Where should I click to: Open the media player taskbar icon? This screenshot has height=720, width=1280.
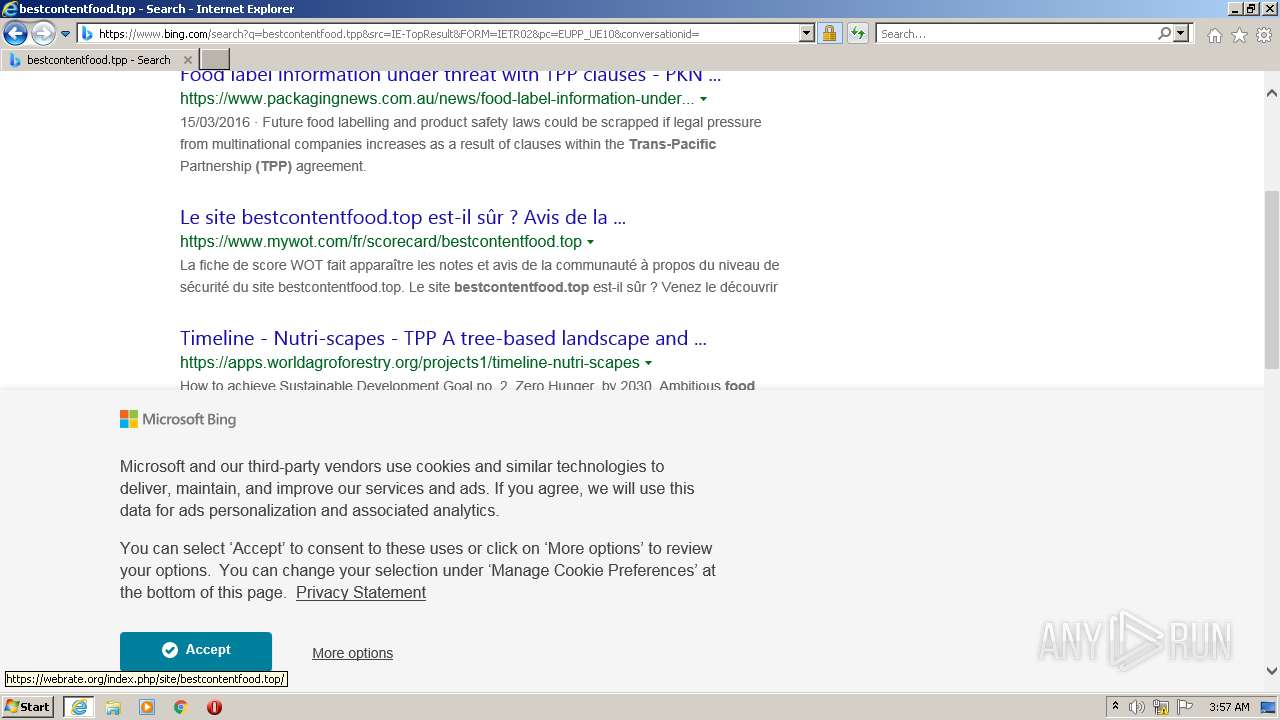click(x=147, y=707)
